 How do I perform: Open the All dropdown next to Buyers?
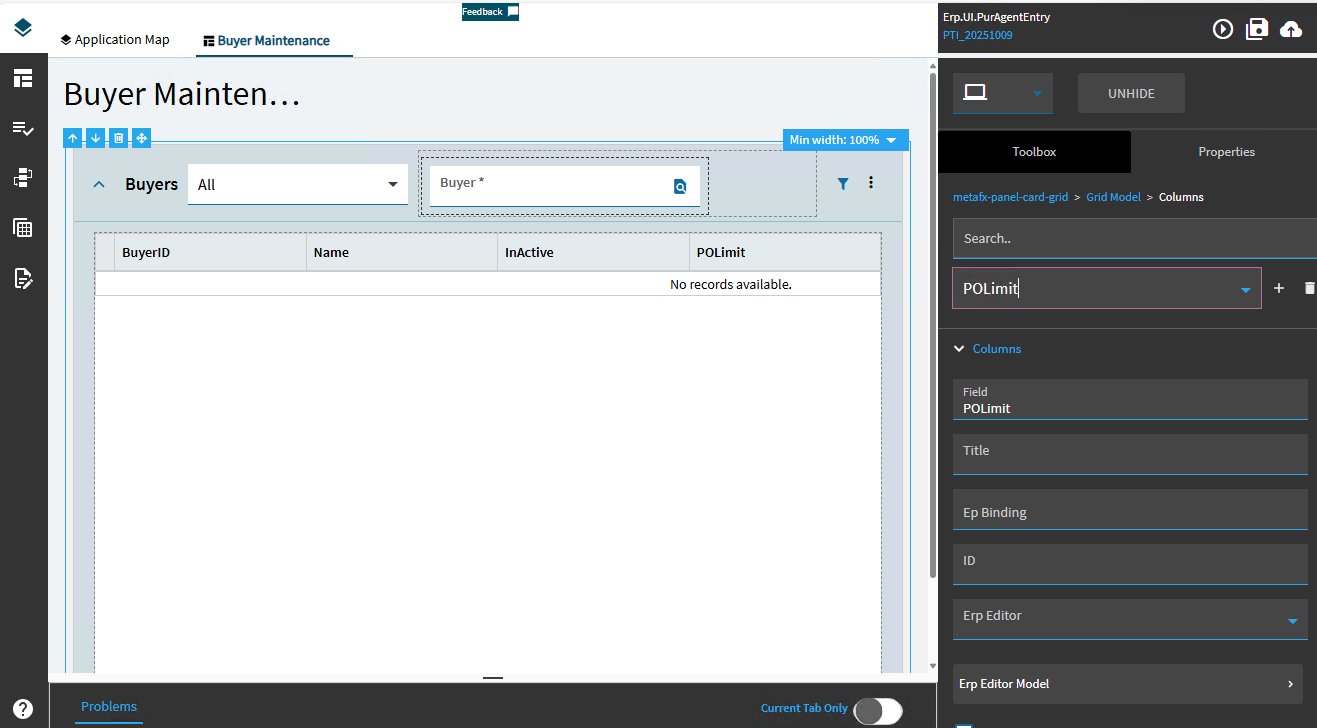point(298,184)
